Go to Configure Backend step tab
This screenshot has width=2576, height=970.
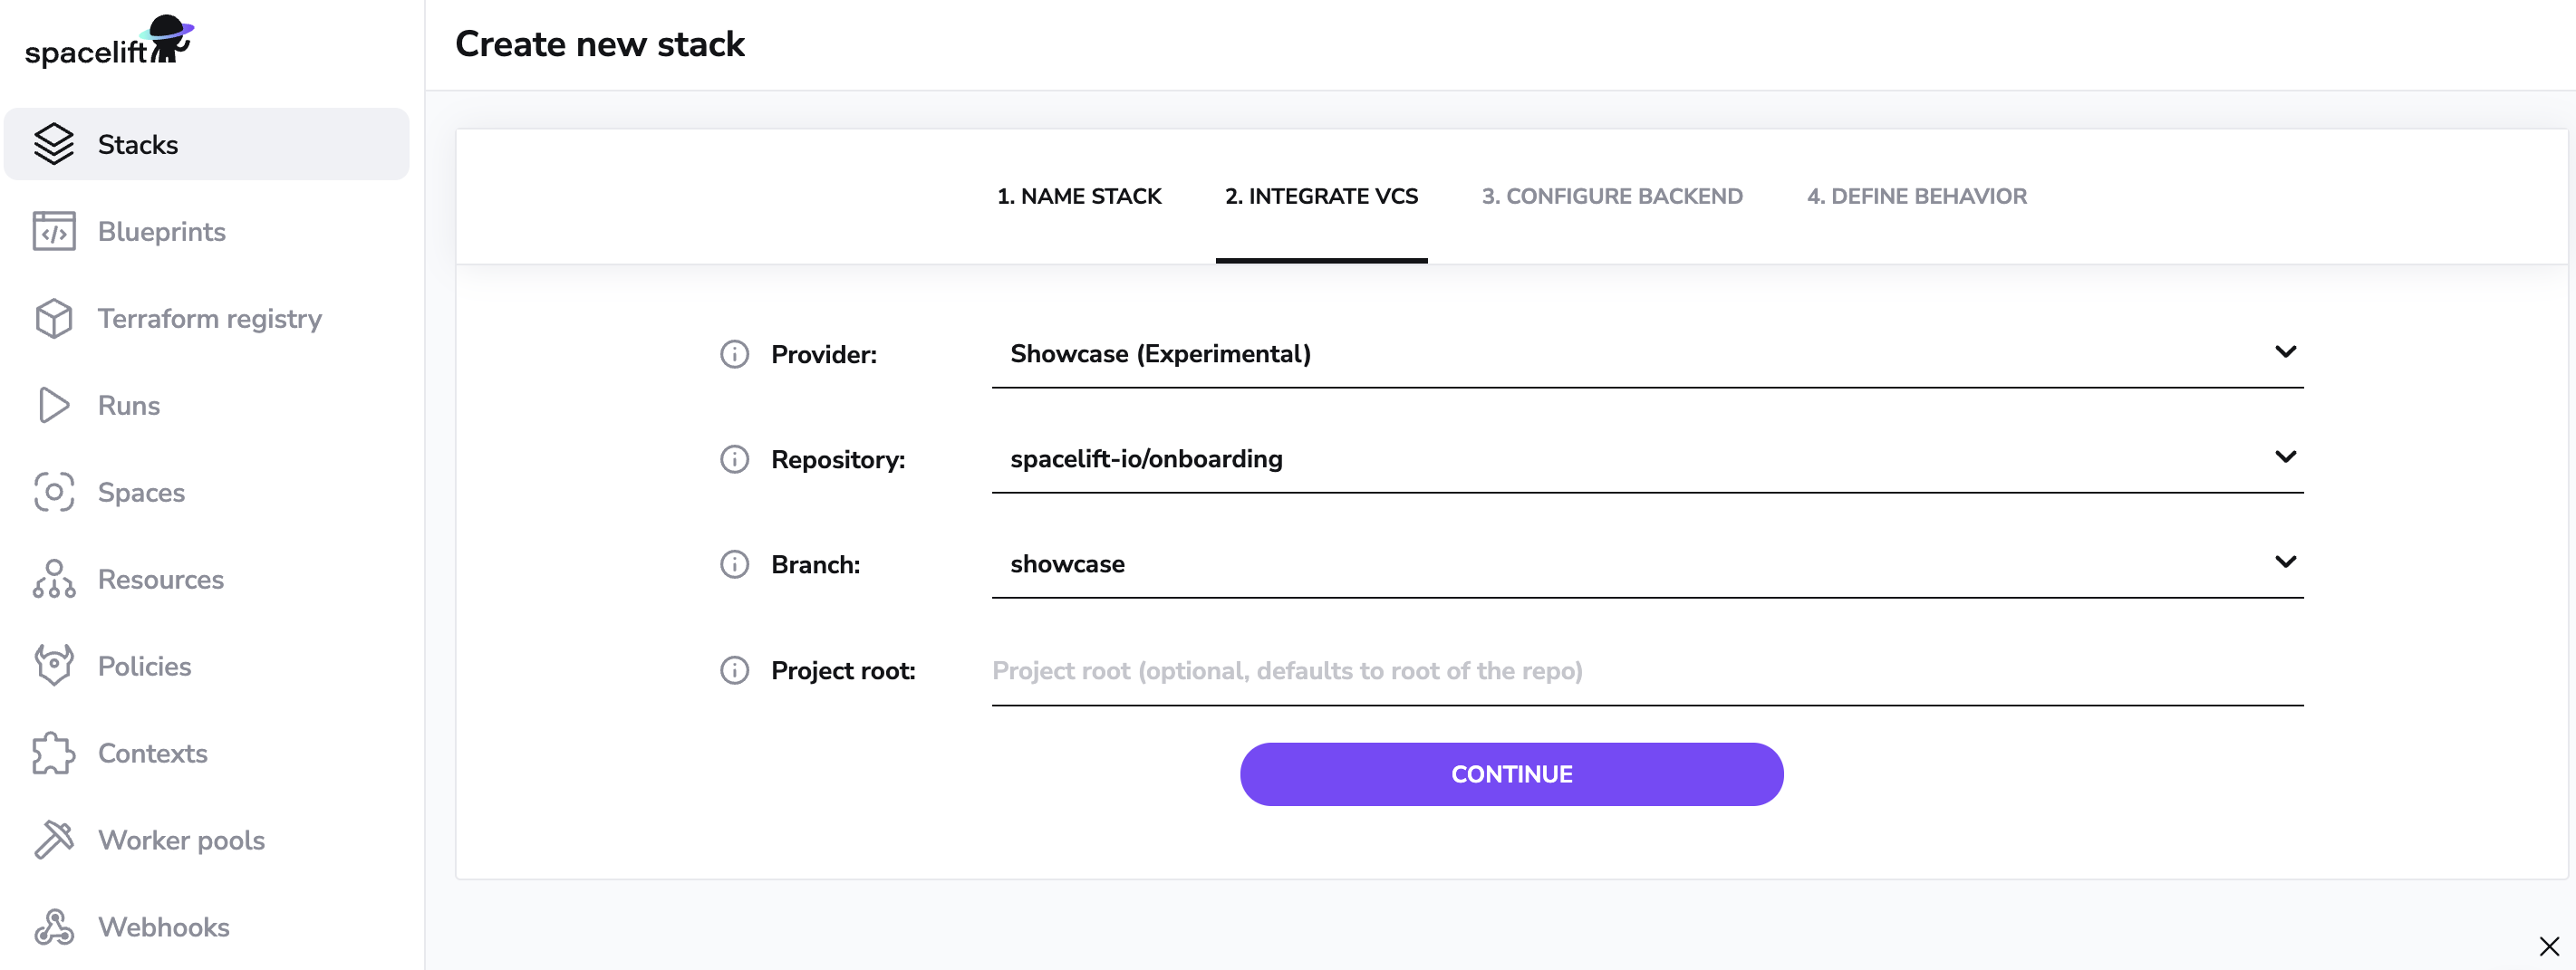tap(1612, 196)
